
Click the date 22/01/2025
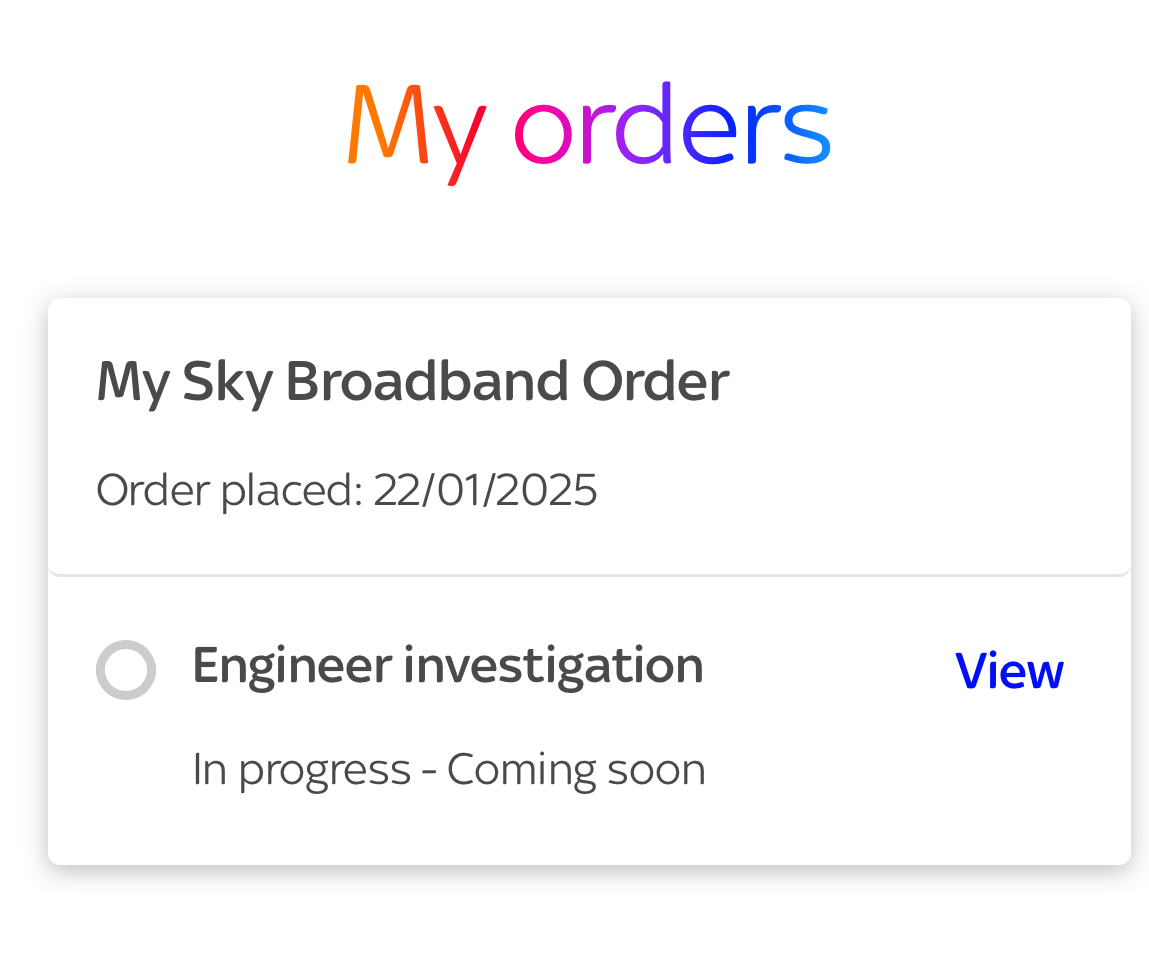(485, 490)
